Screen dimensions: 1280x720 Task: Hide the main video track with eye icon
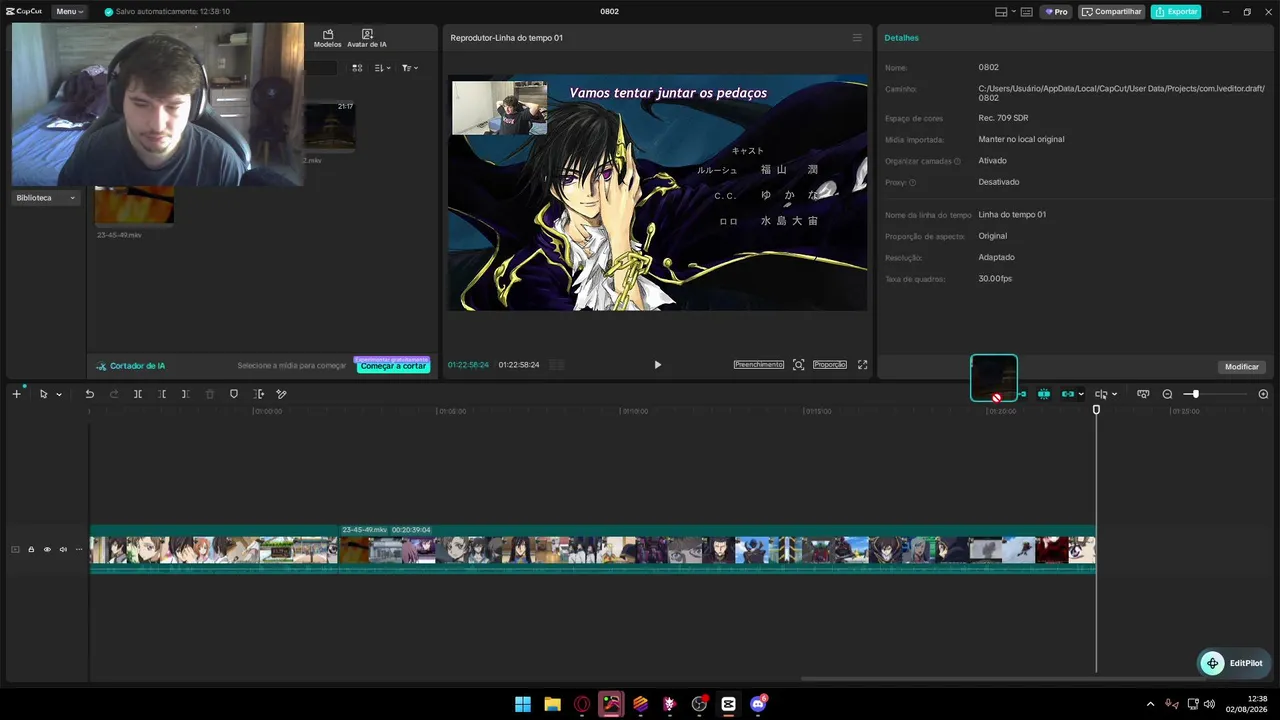(47, 549)
